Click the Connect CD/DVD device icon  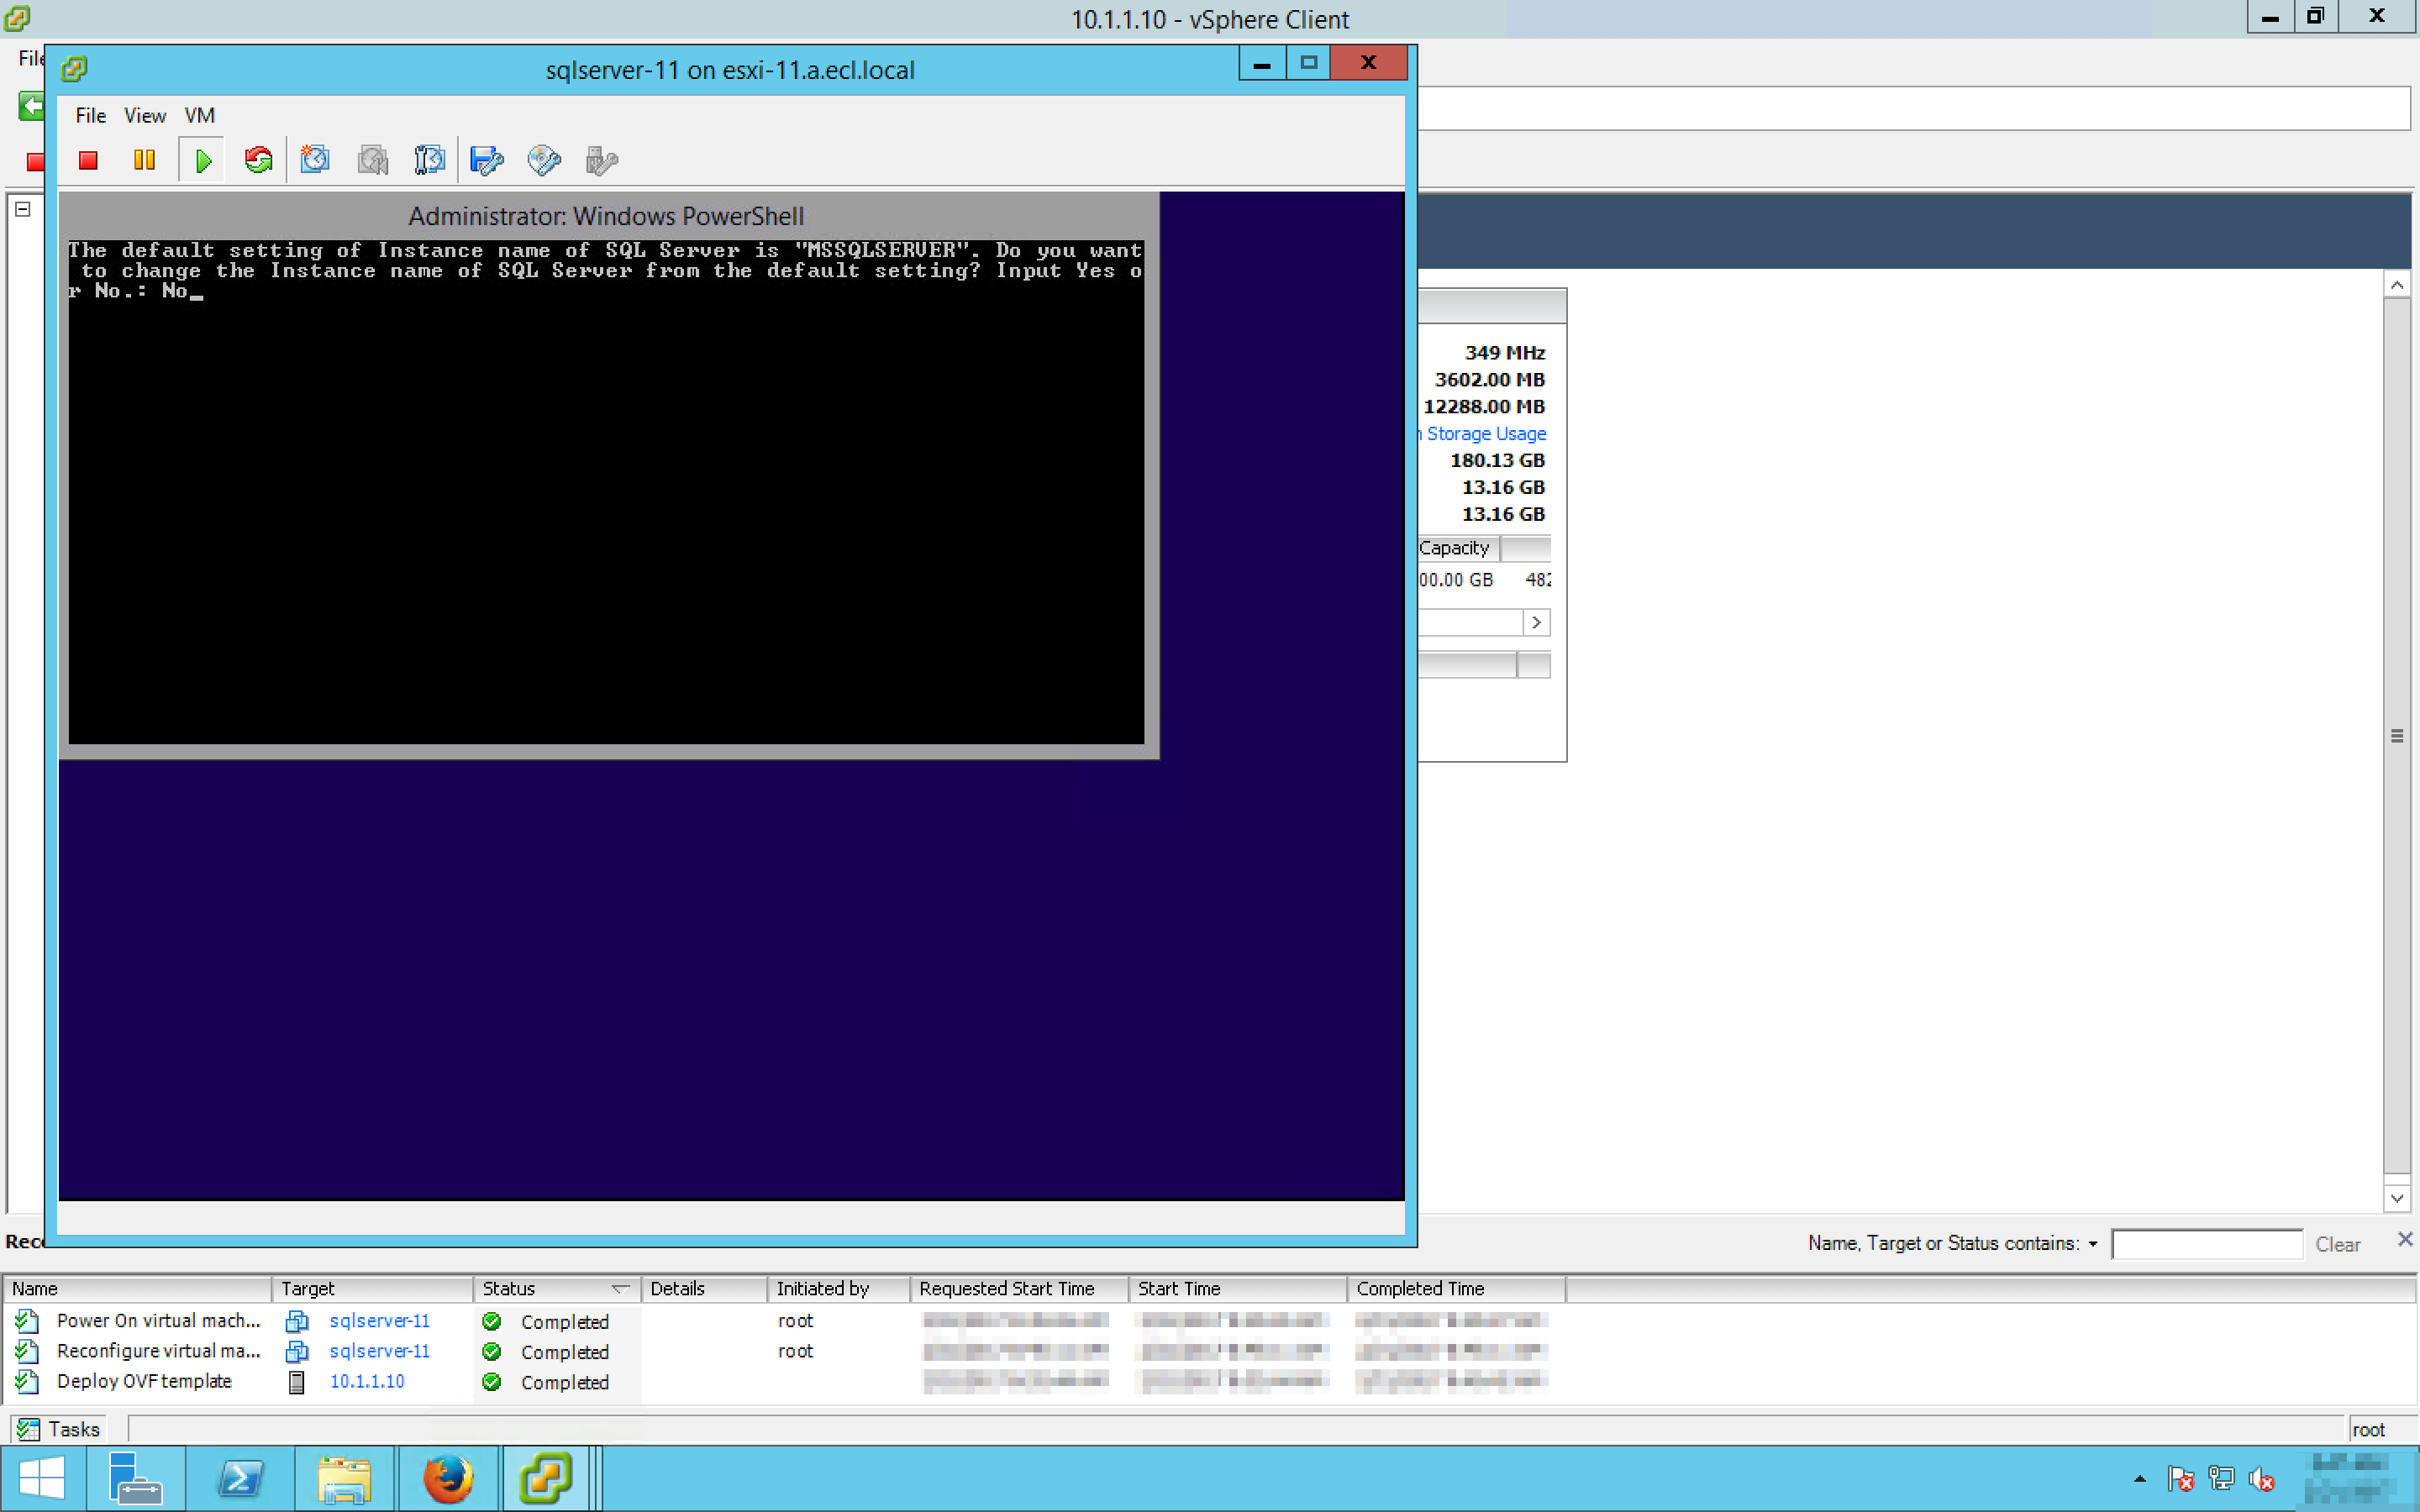click(x=544, y=160)
